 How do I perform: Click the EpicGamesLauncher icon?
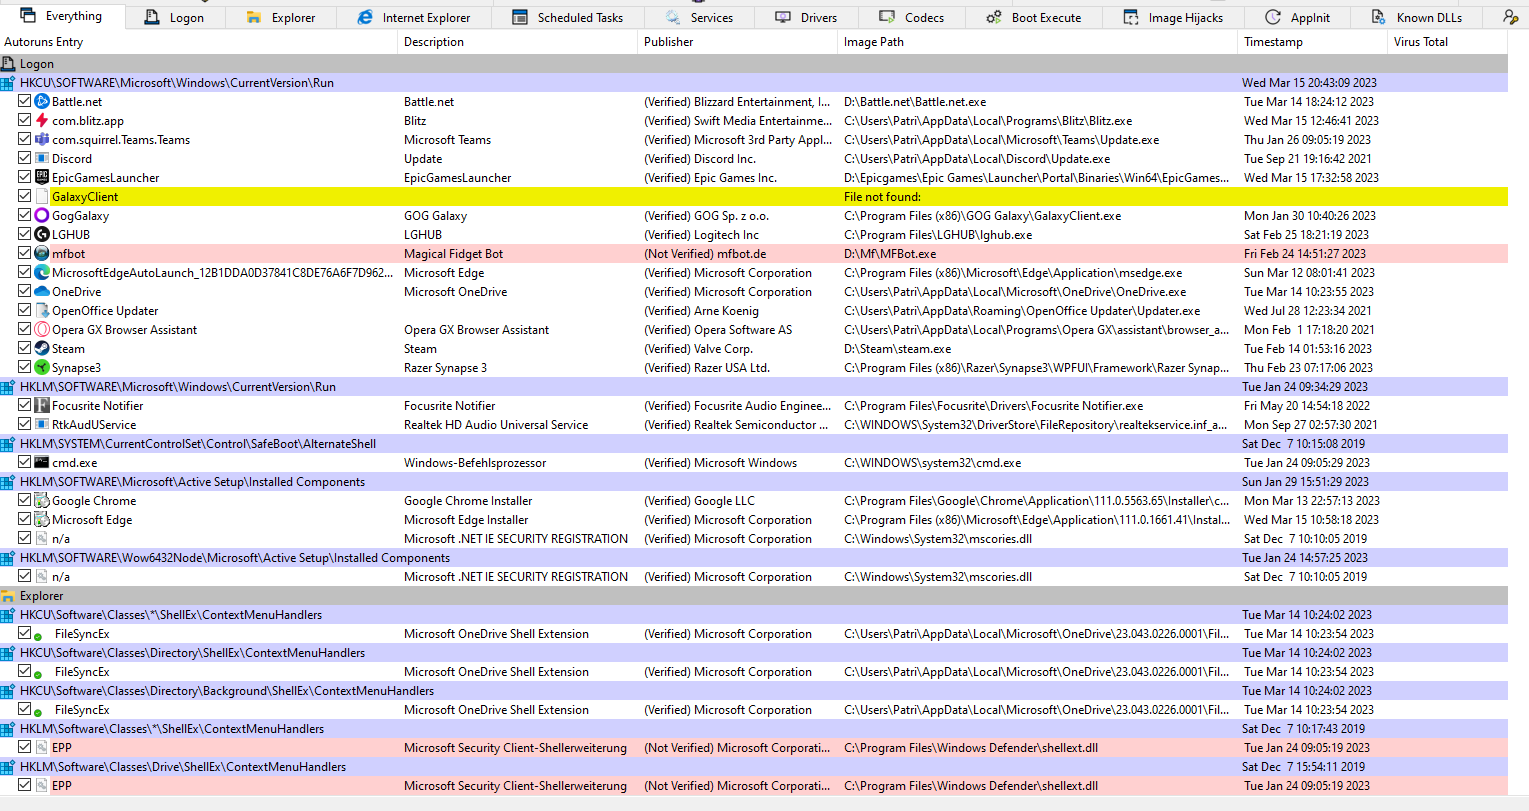tap(42, 177)
